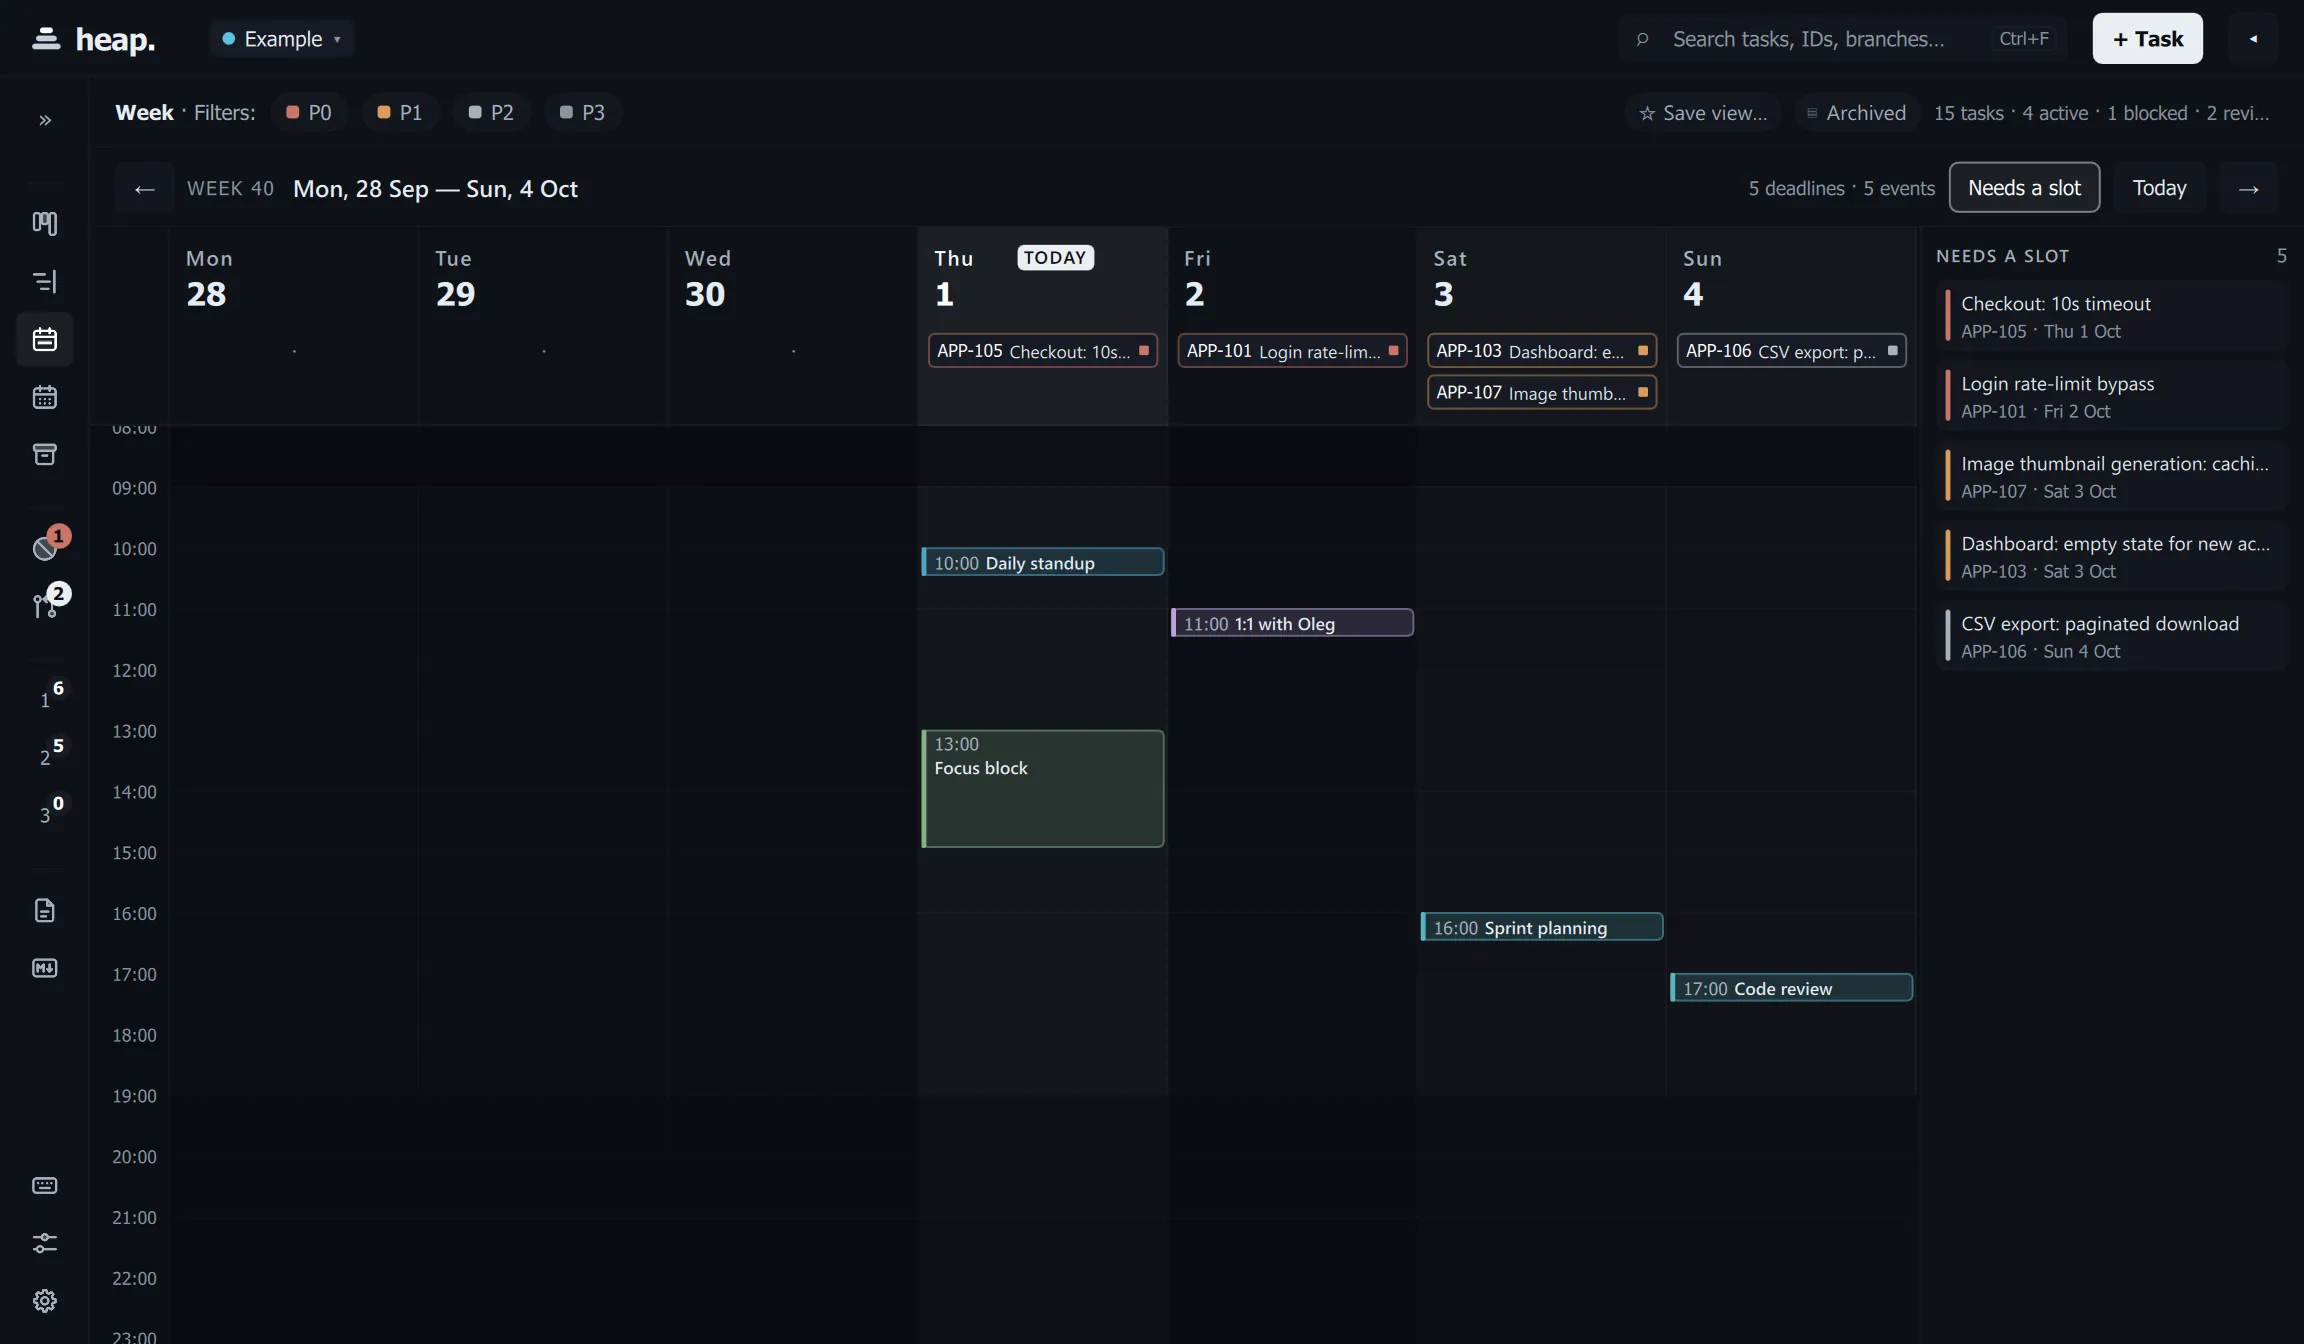Open the sliders preferences icon

coord(45,1243)
